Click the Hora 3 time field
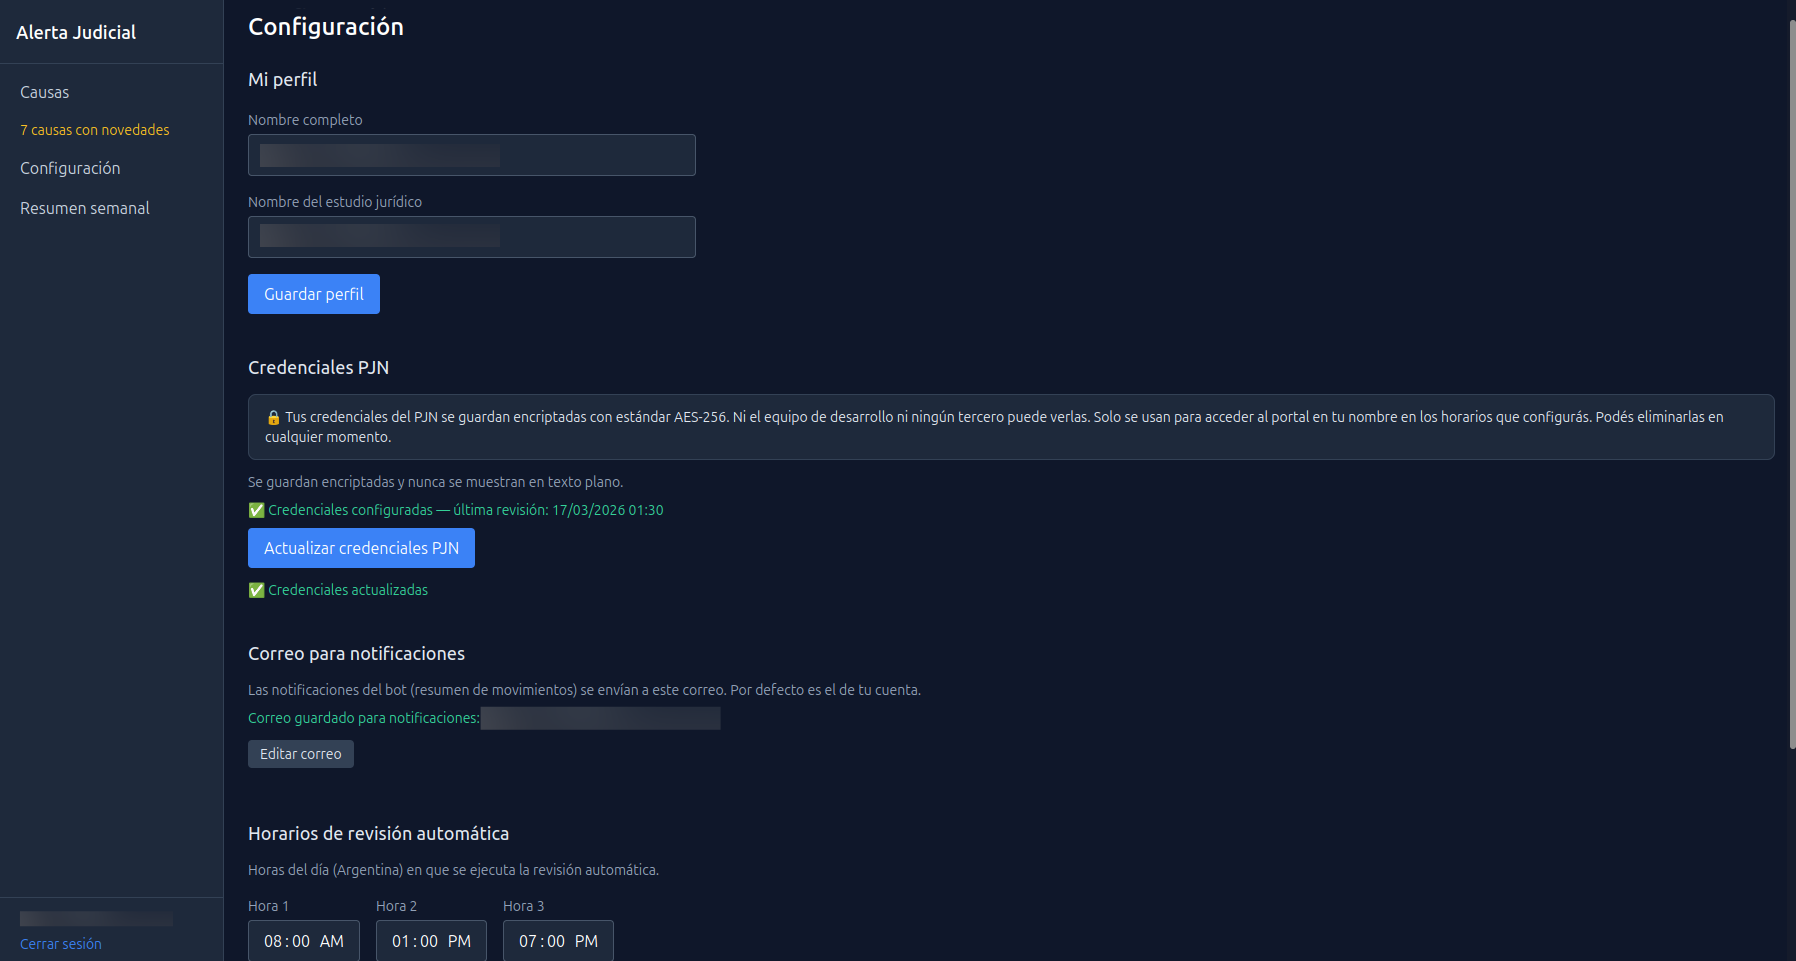This screenshot has width=1796, height=961. [x=558, y=940]
